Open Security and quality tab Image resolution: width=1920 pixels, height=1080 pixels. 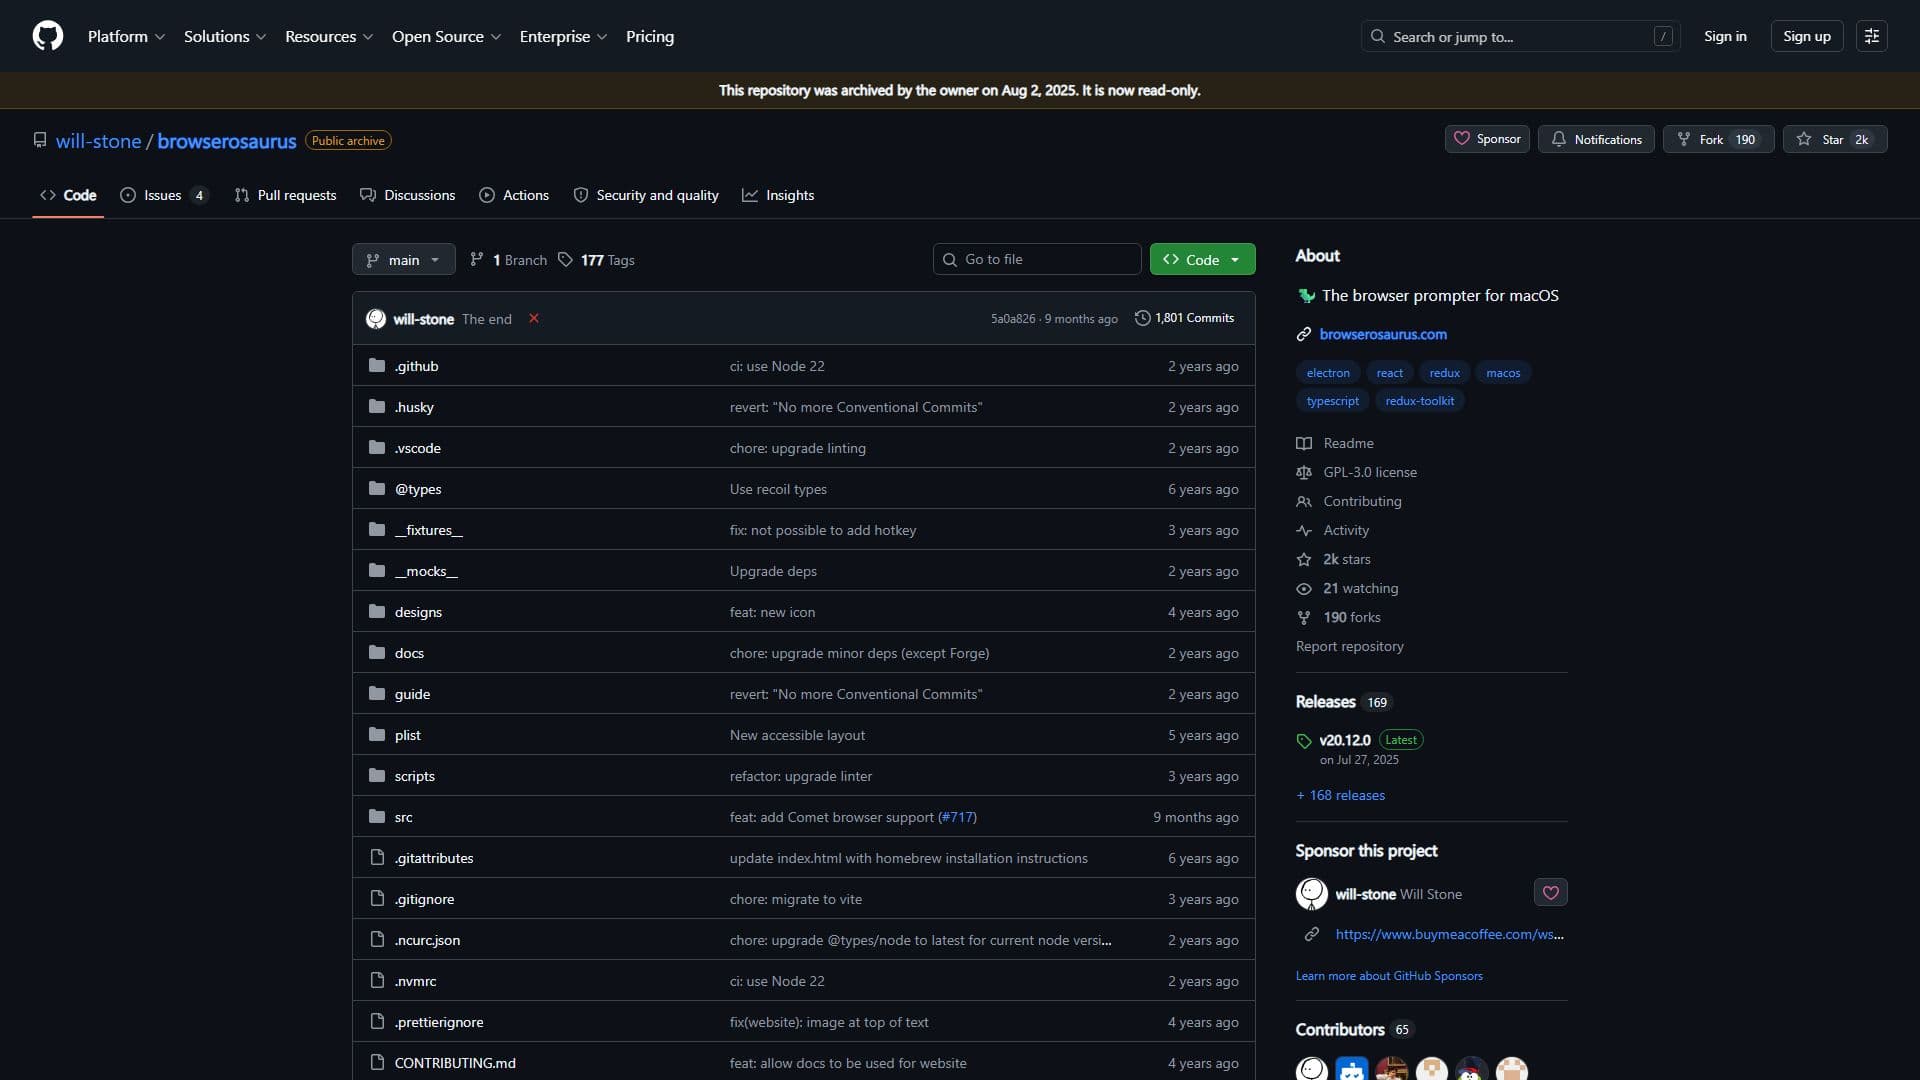point(646,195)
